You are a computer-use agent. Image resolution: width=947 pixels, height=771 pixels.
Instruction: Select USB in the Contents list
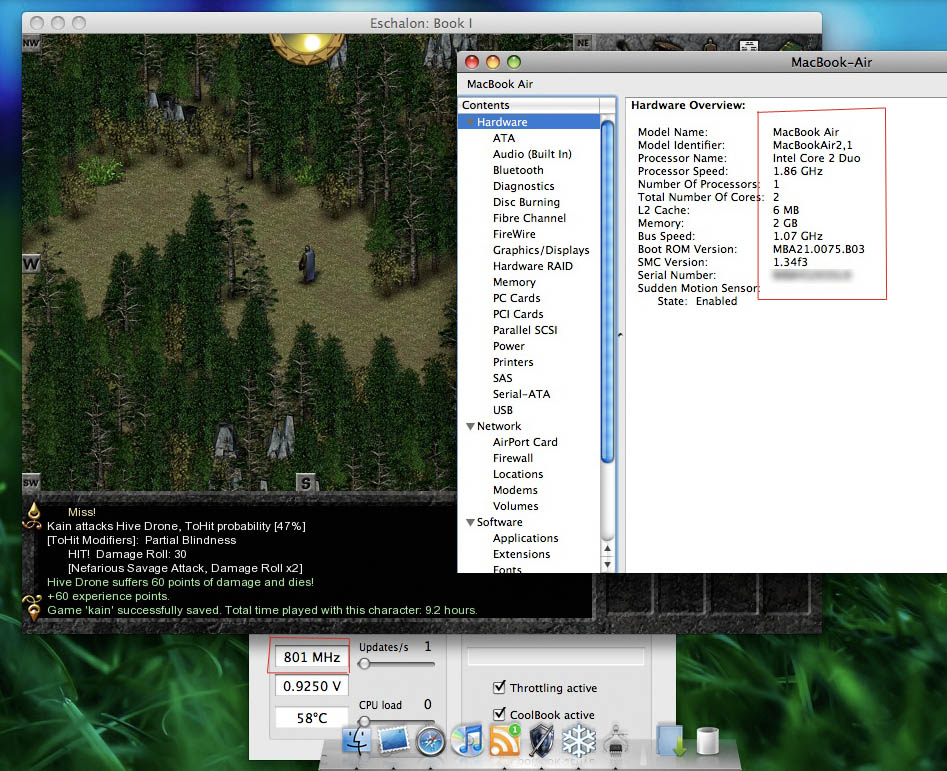pos(502,410)
